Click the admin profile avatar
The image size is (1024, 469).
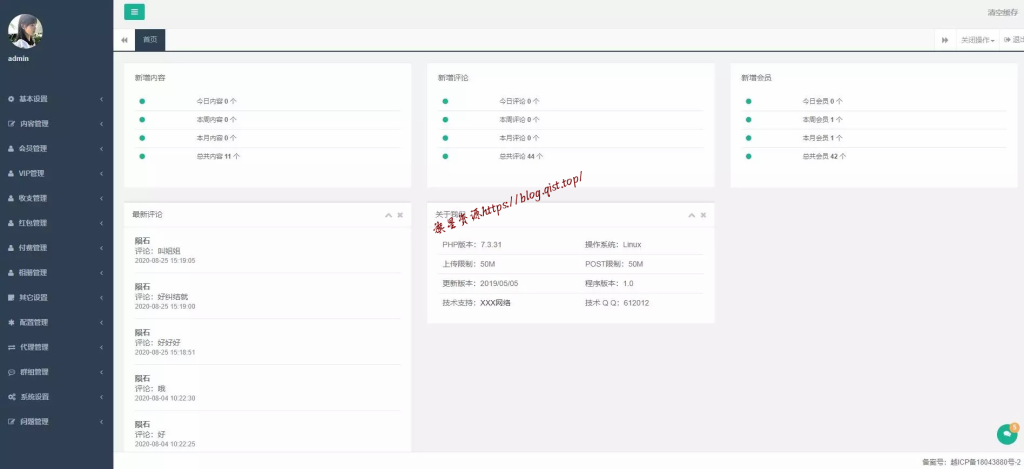pyautogui.click(x=25, y=32)
